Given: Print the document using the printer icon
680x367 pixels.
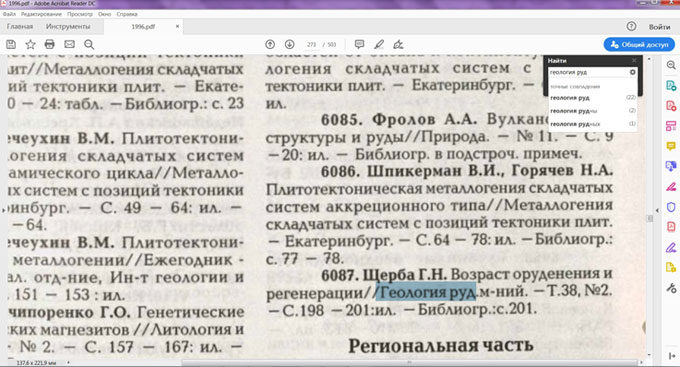Looking at the screenshot, I should pos(50,44).
